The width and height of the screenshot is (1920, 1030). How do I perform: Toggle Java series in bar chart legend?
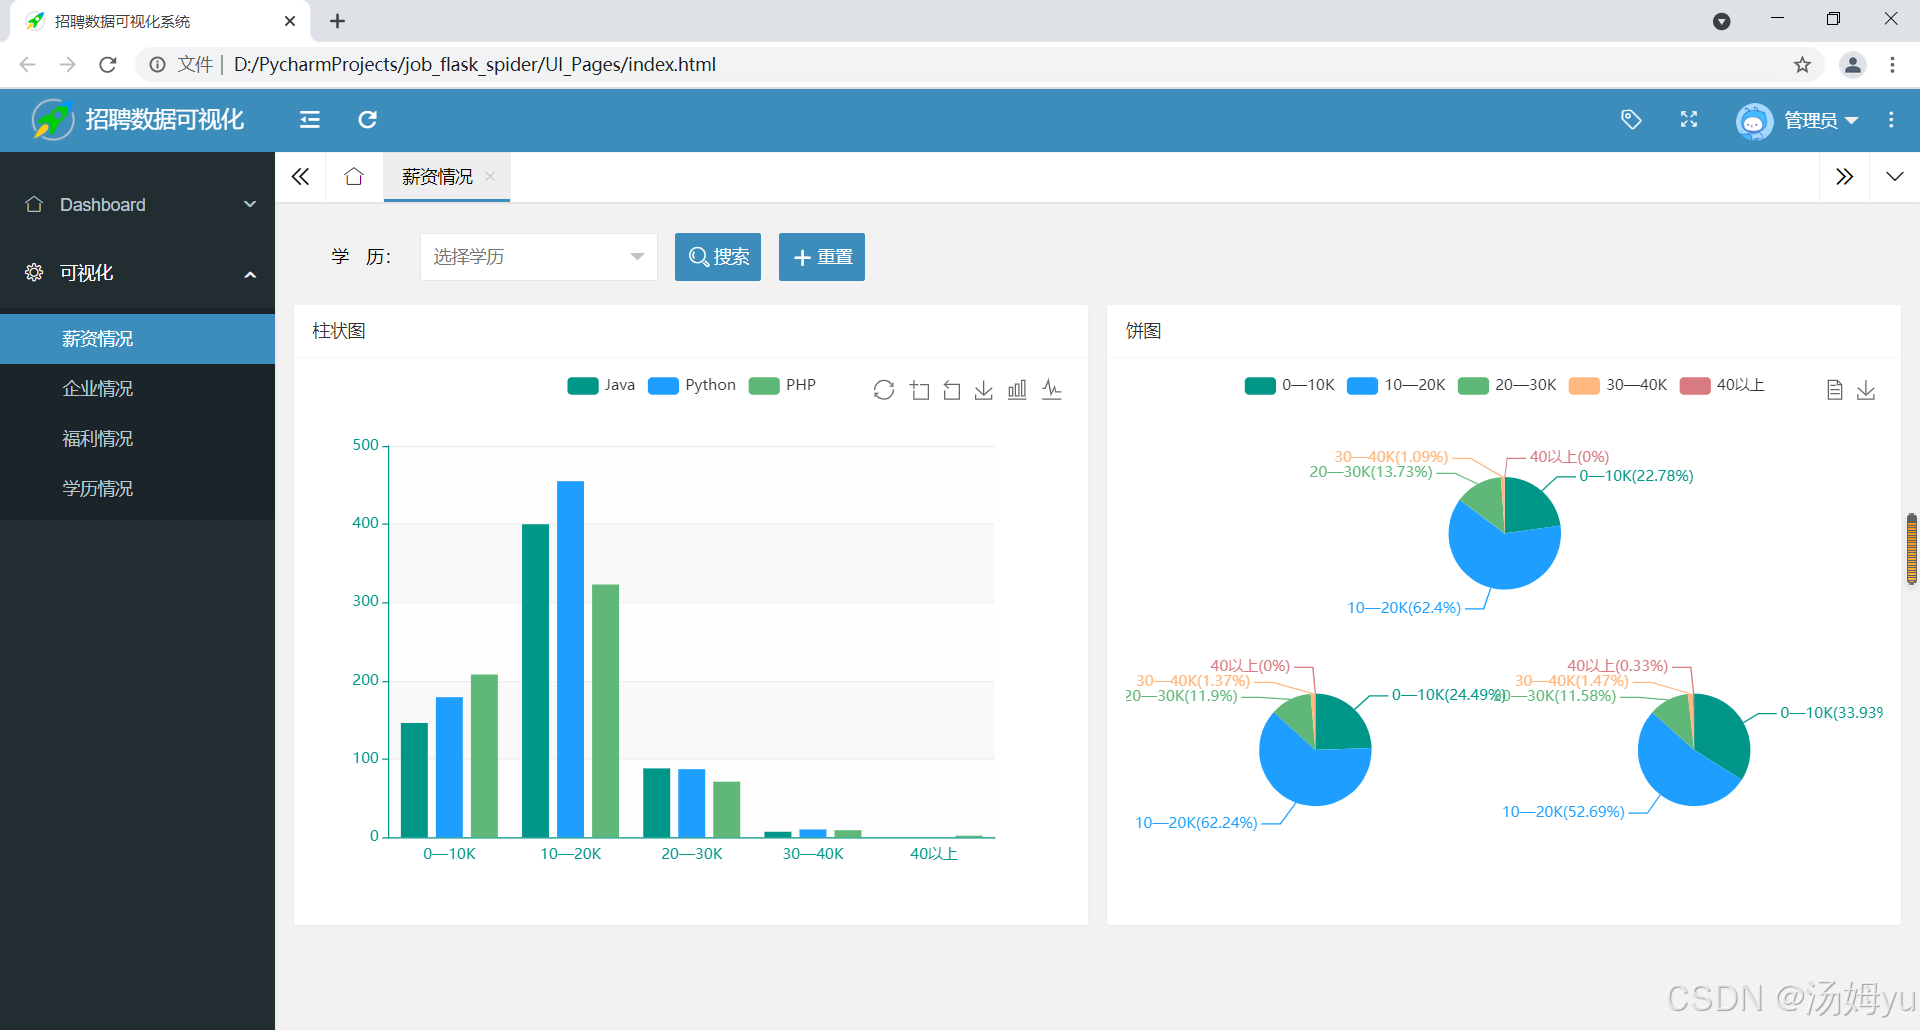pyautogui.click(x=601, y=385)
